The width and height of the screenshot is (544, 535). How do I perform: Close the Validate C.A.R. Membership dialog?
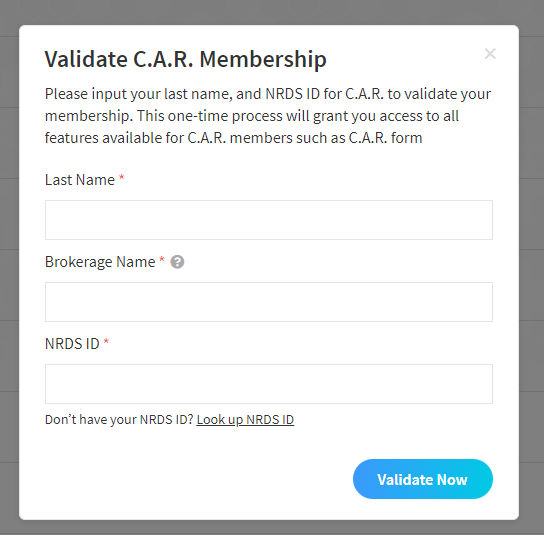click(490, 54)
